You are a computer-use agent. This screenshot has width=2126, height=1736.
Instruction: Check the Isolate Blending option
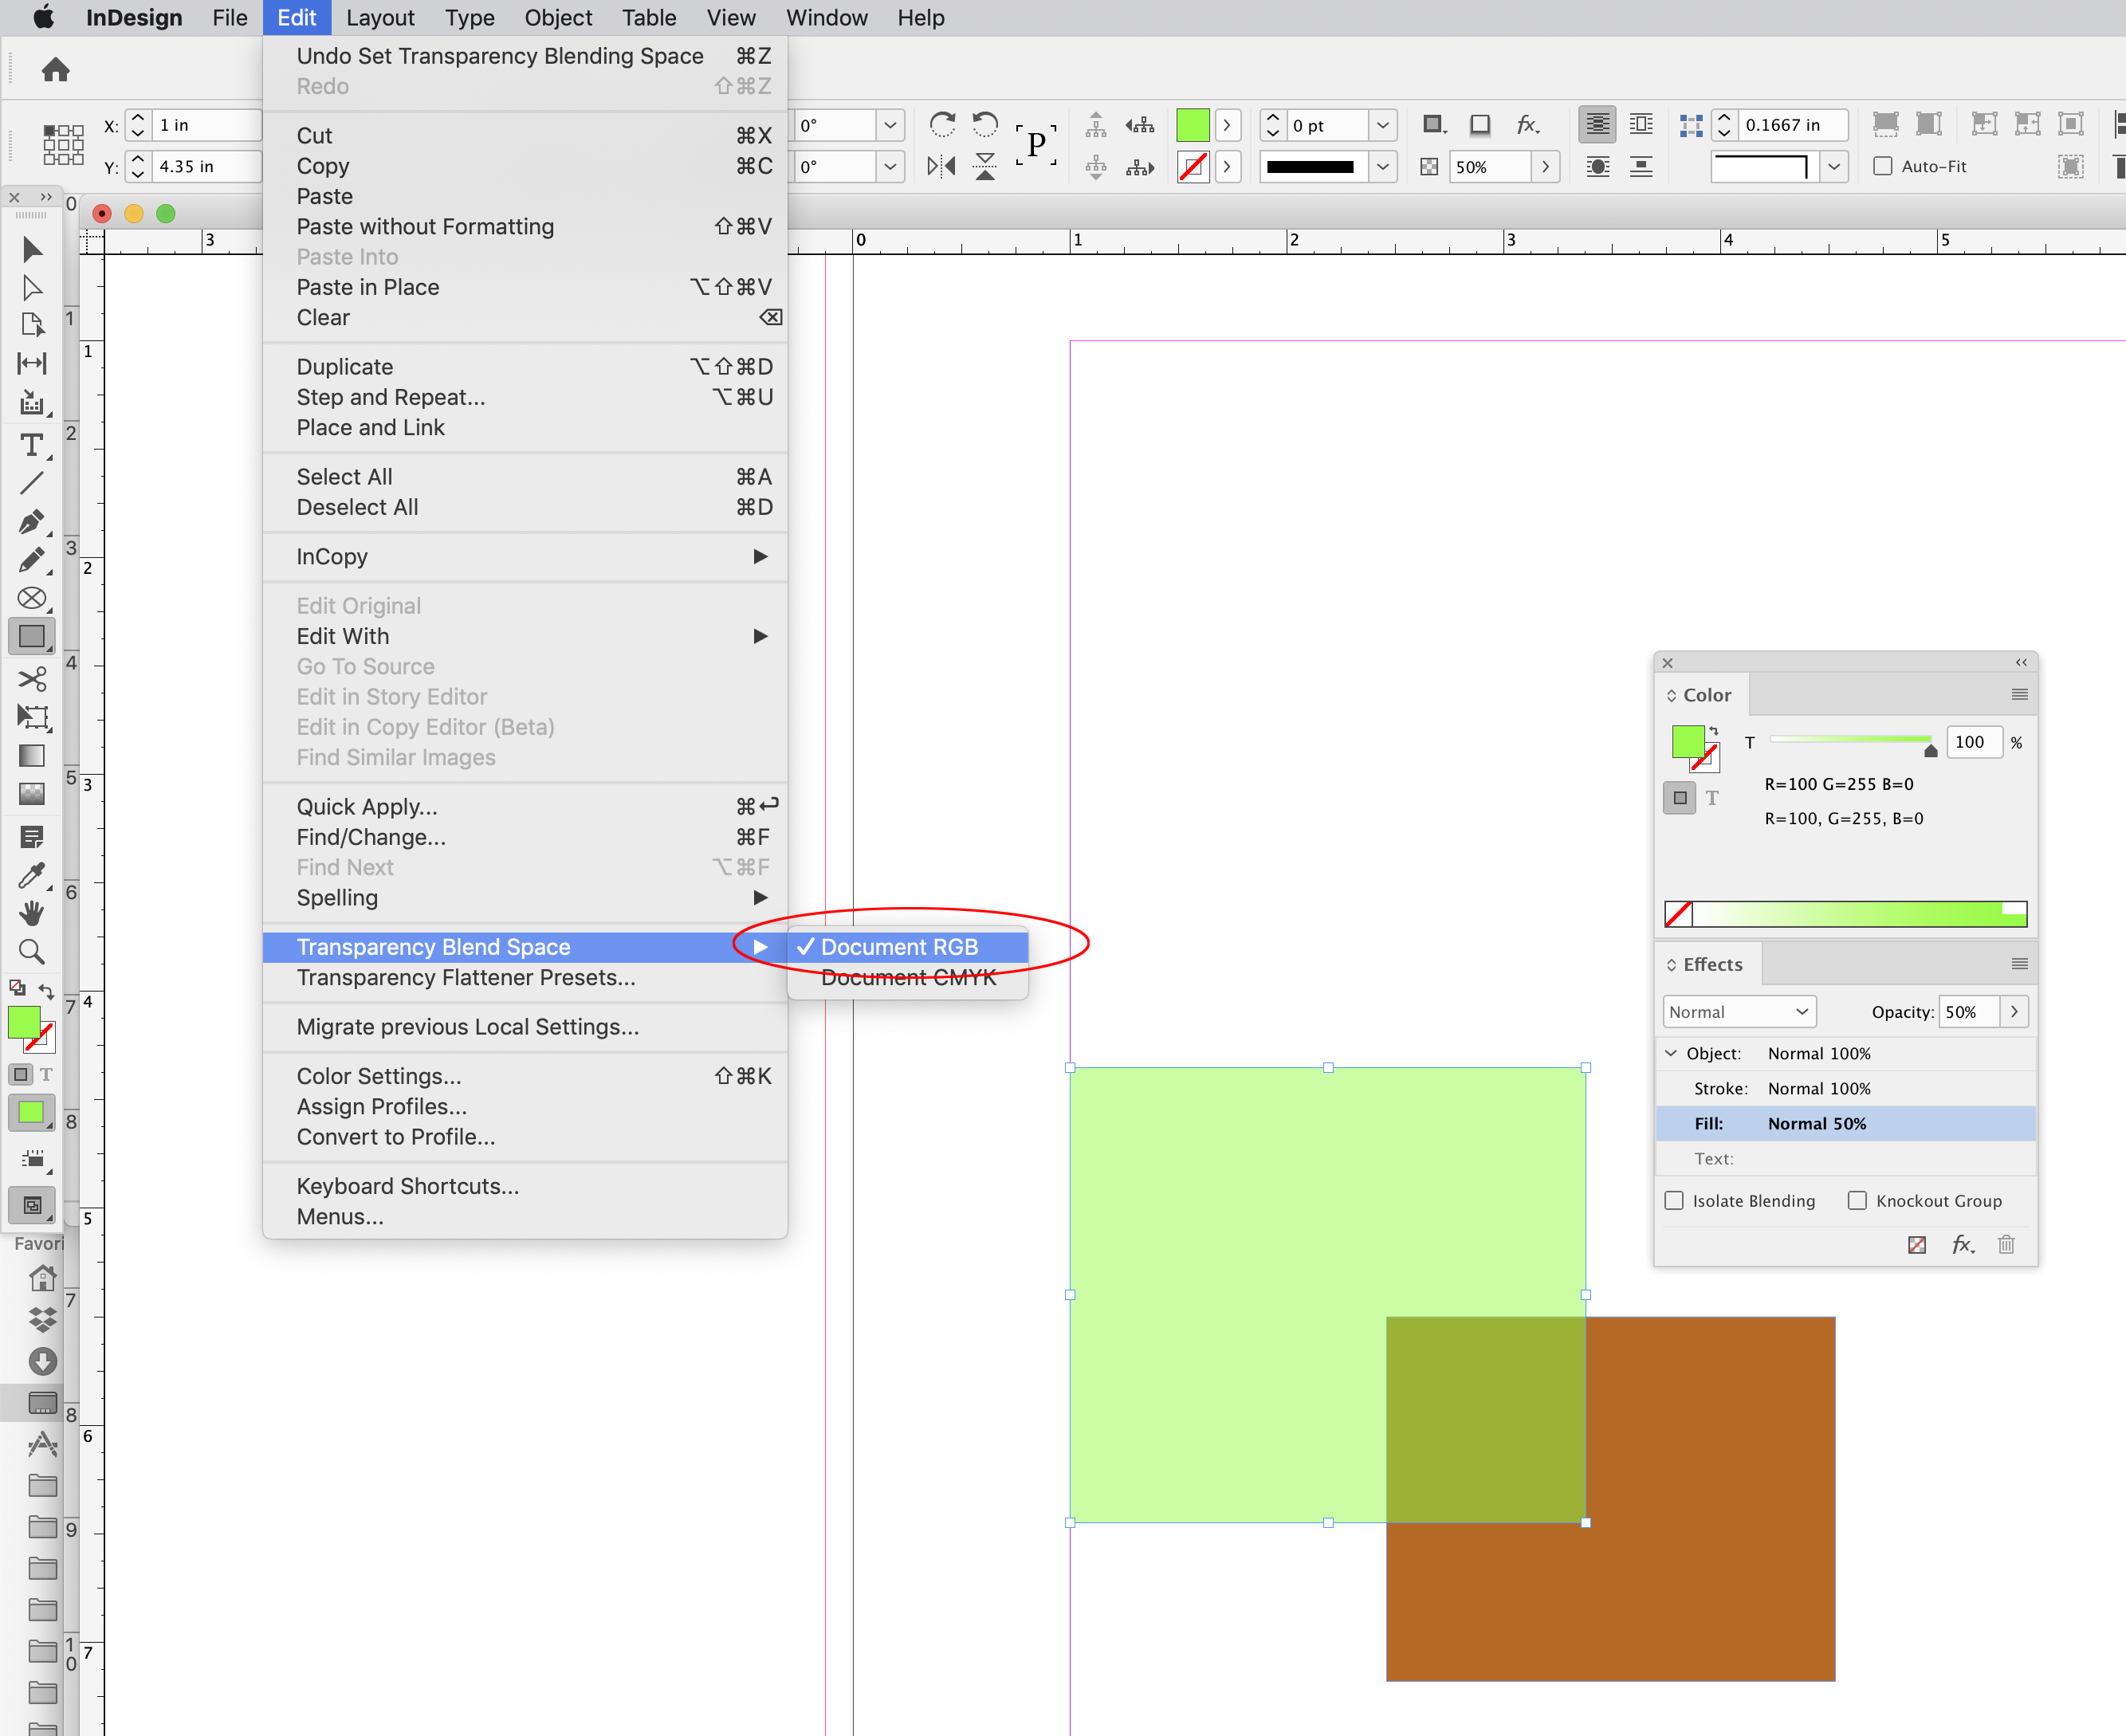point(1674,1200)
